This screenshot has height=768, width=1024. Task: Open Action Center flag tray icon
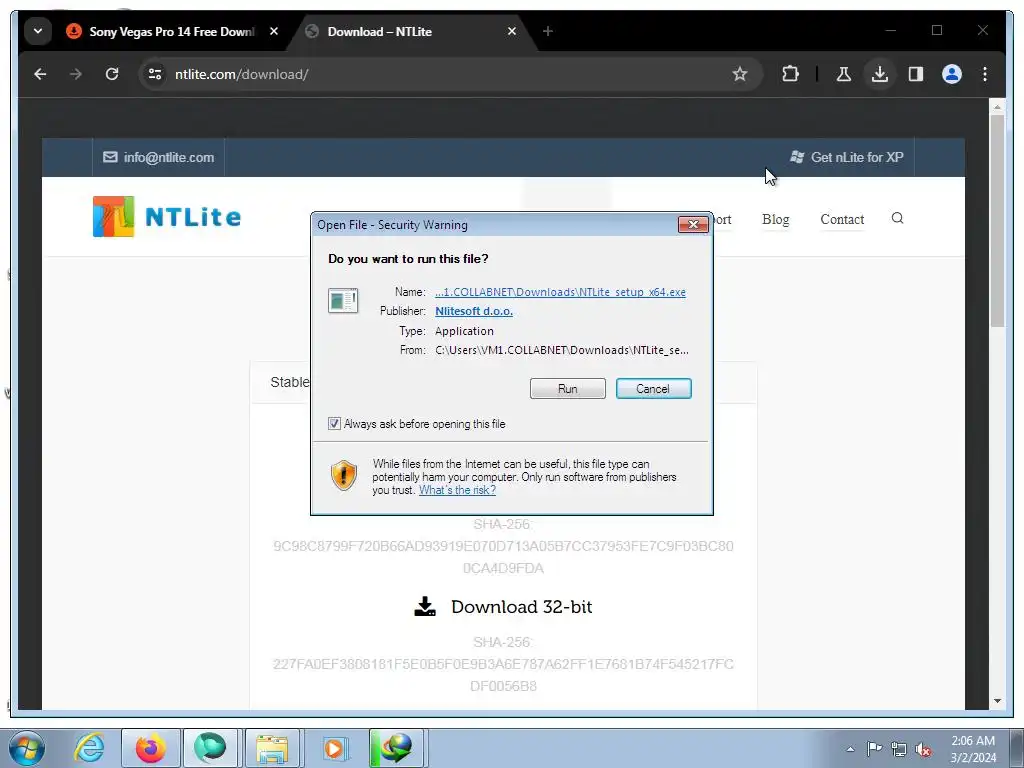[x=874, y=749]
